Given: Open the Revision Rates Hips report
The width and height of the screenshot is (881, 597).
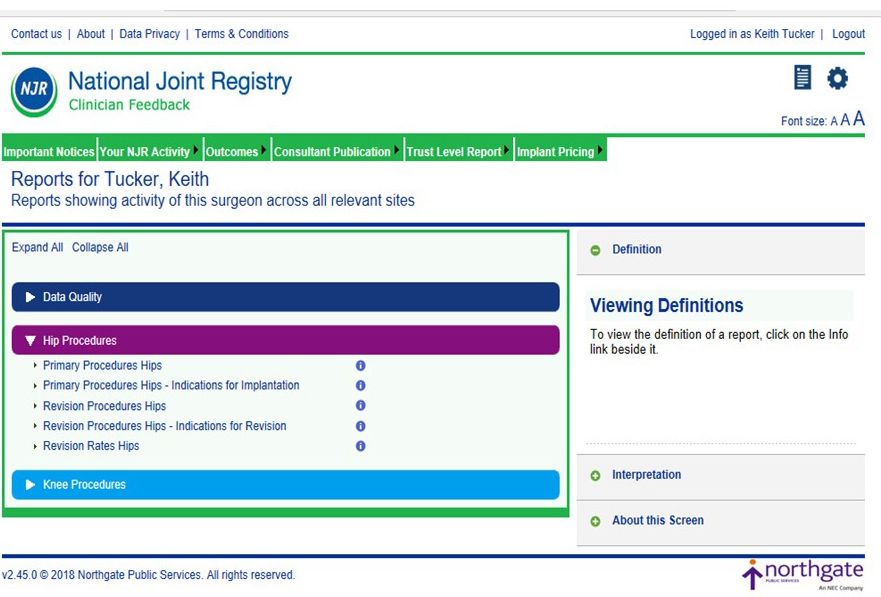Looking at the screenshot, I should (x=91, y=446).
